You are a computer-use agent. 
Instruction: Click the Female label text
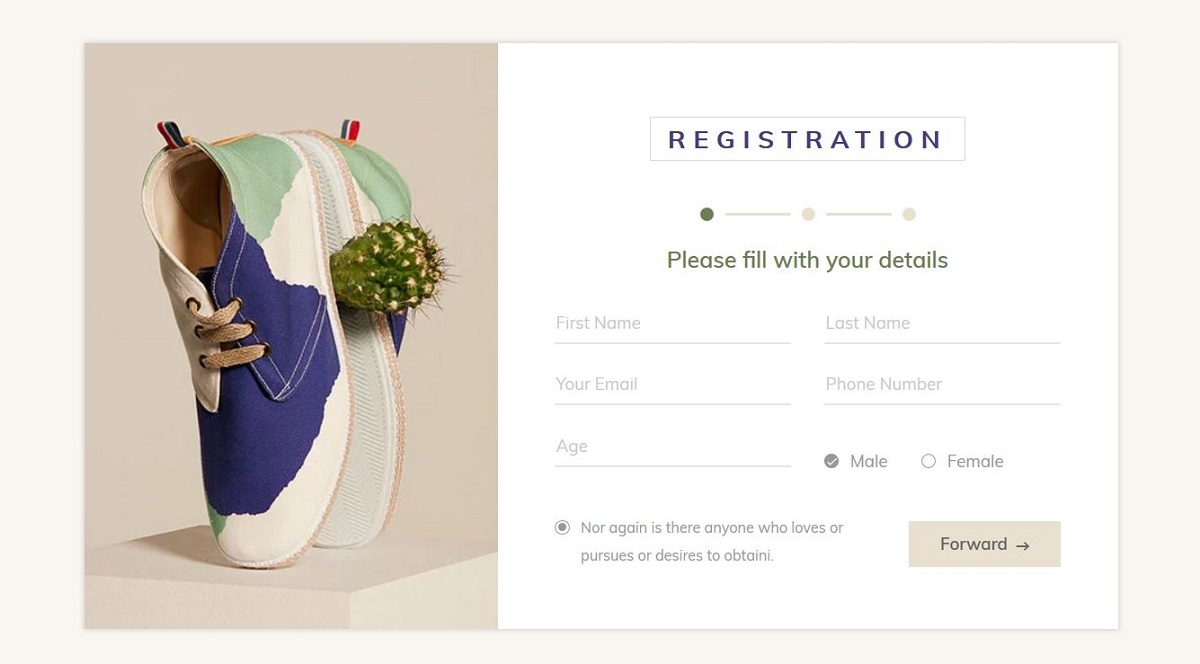(x=975, y=461)
